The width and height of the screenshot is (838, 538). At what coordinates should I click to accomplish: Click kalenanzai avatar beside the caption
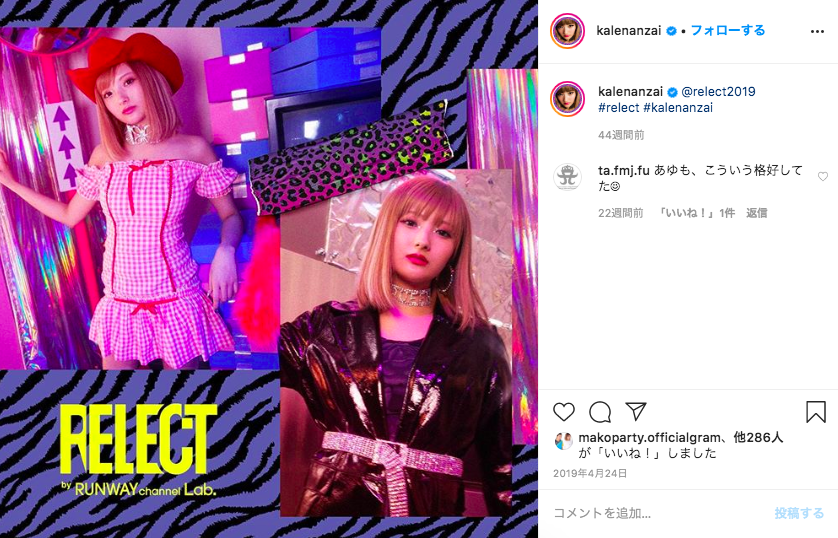567,99
